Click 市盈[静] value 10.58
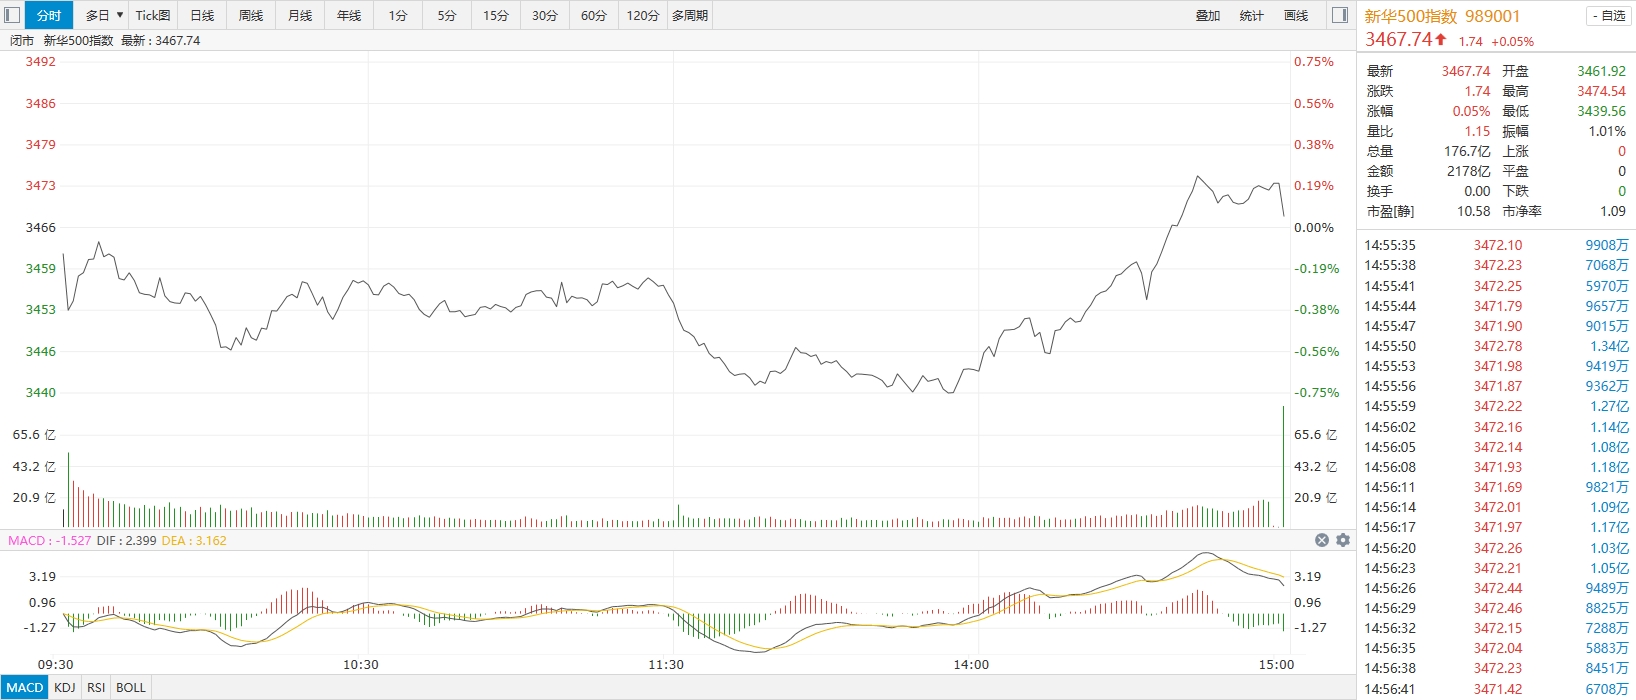The height and width of the screenshot is (700, 1636). tap(1474, 211)
